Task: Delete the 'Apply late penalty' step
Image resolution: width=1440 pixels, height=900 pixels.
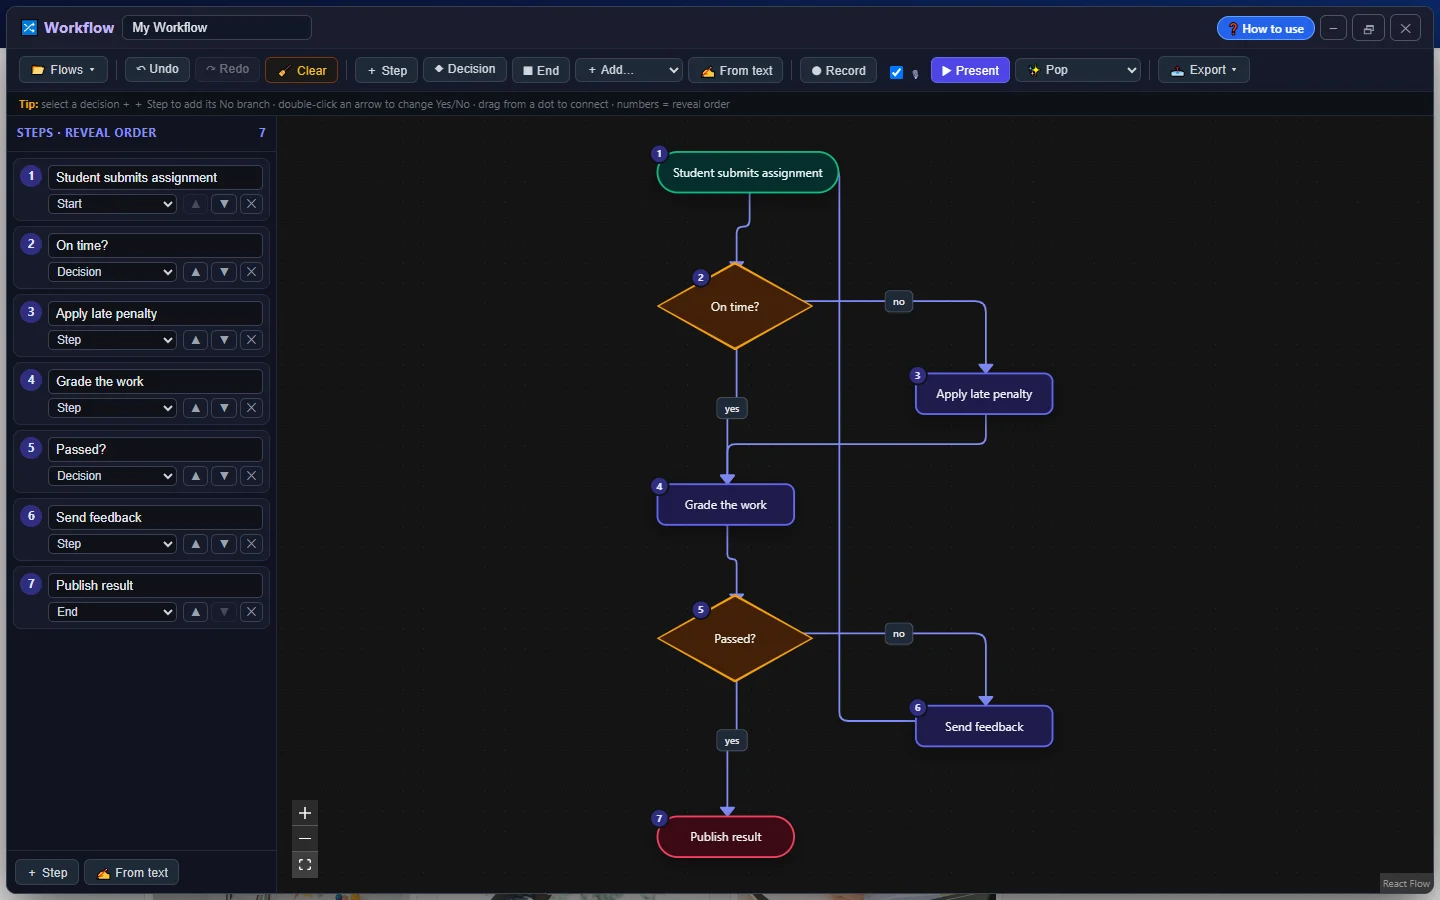Action: tap(252, 340)
